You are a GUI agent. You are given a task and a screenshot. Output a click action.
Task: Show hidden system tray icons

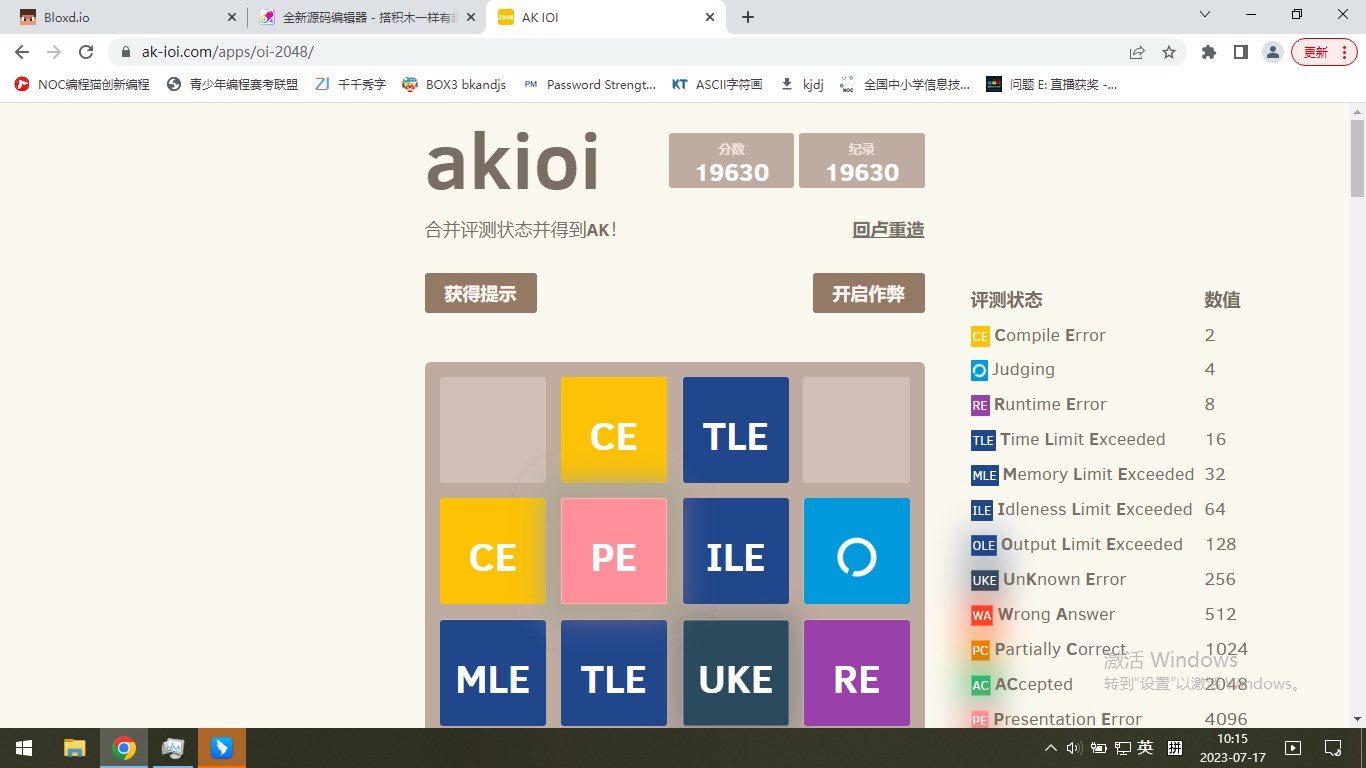point(1050,748)
